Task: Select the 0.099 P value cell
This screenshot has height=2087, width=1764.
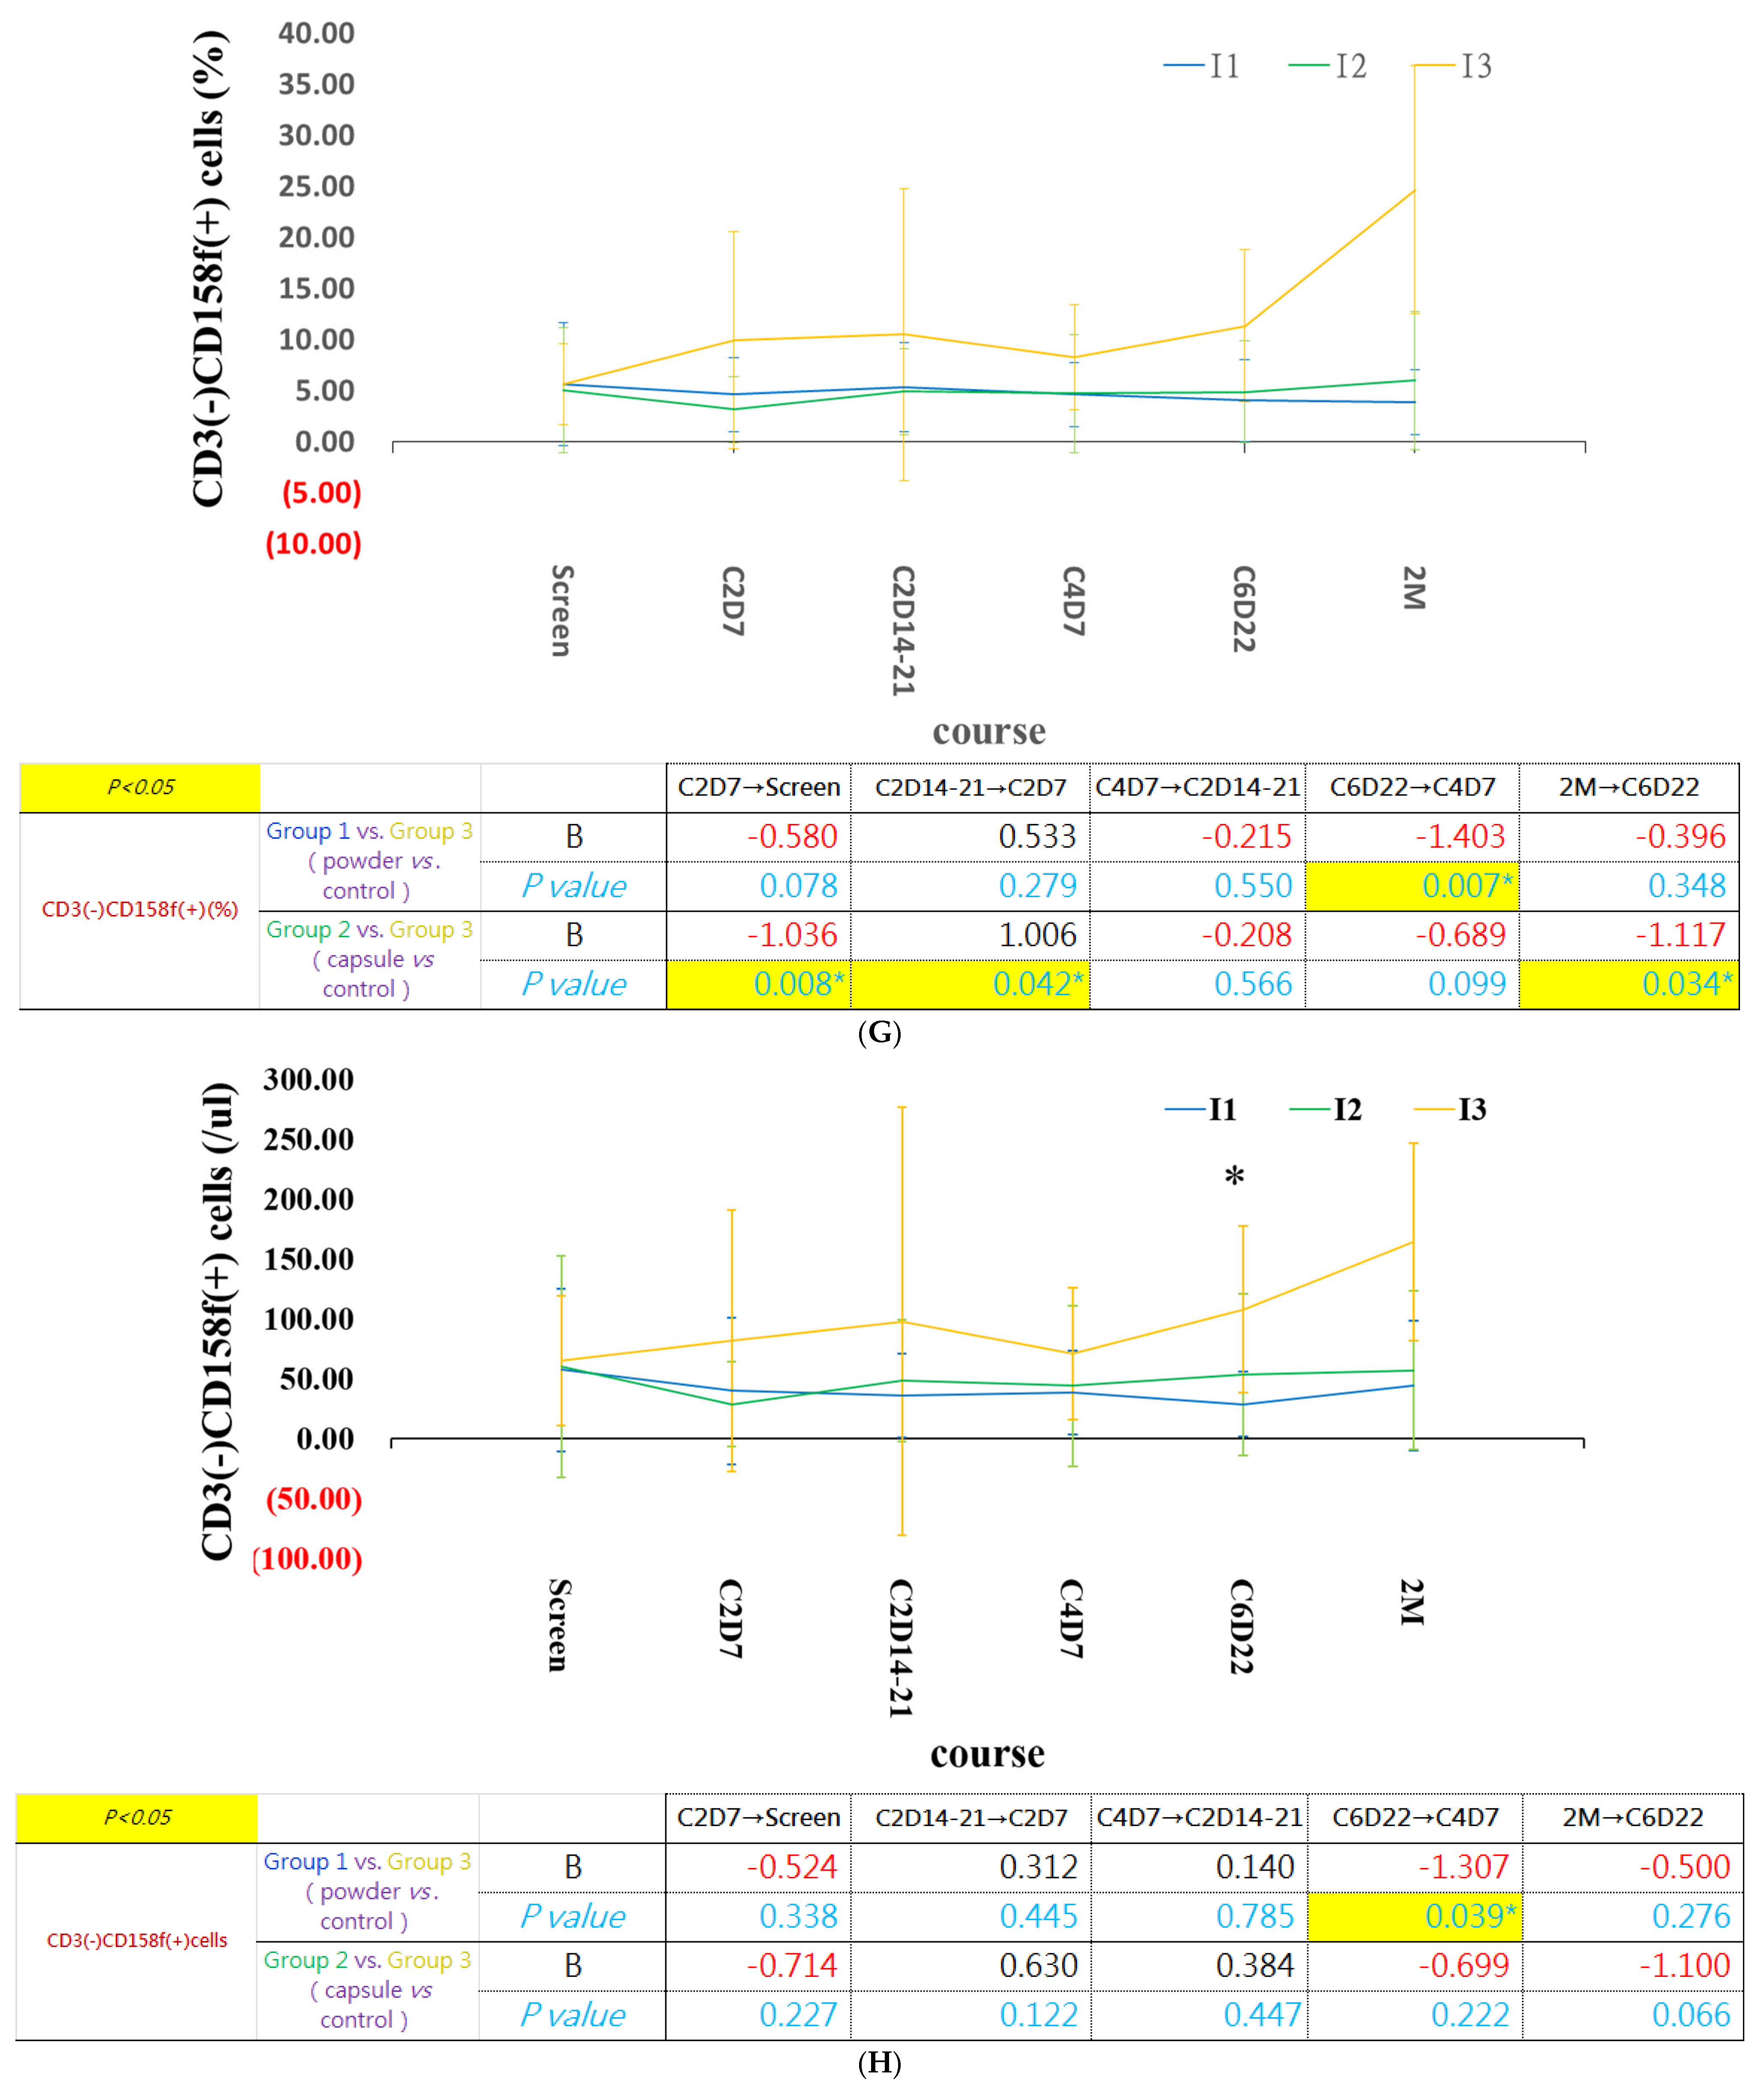Action: point(1412,984)
